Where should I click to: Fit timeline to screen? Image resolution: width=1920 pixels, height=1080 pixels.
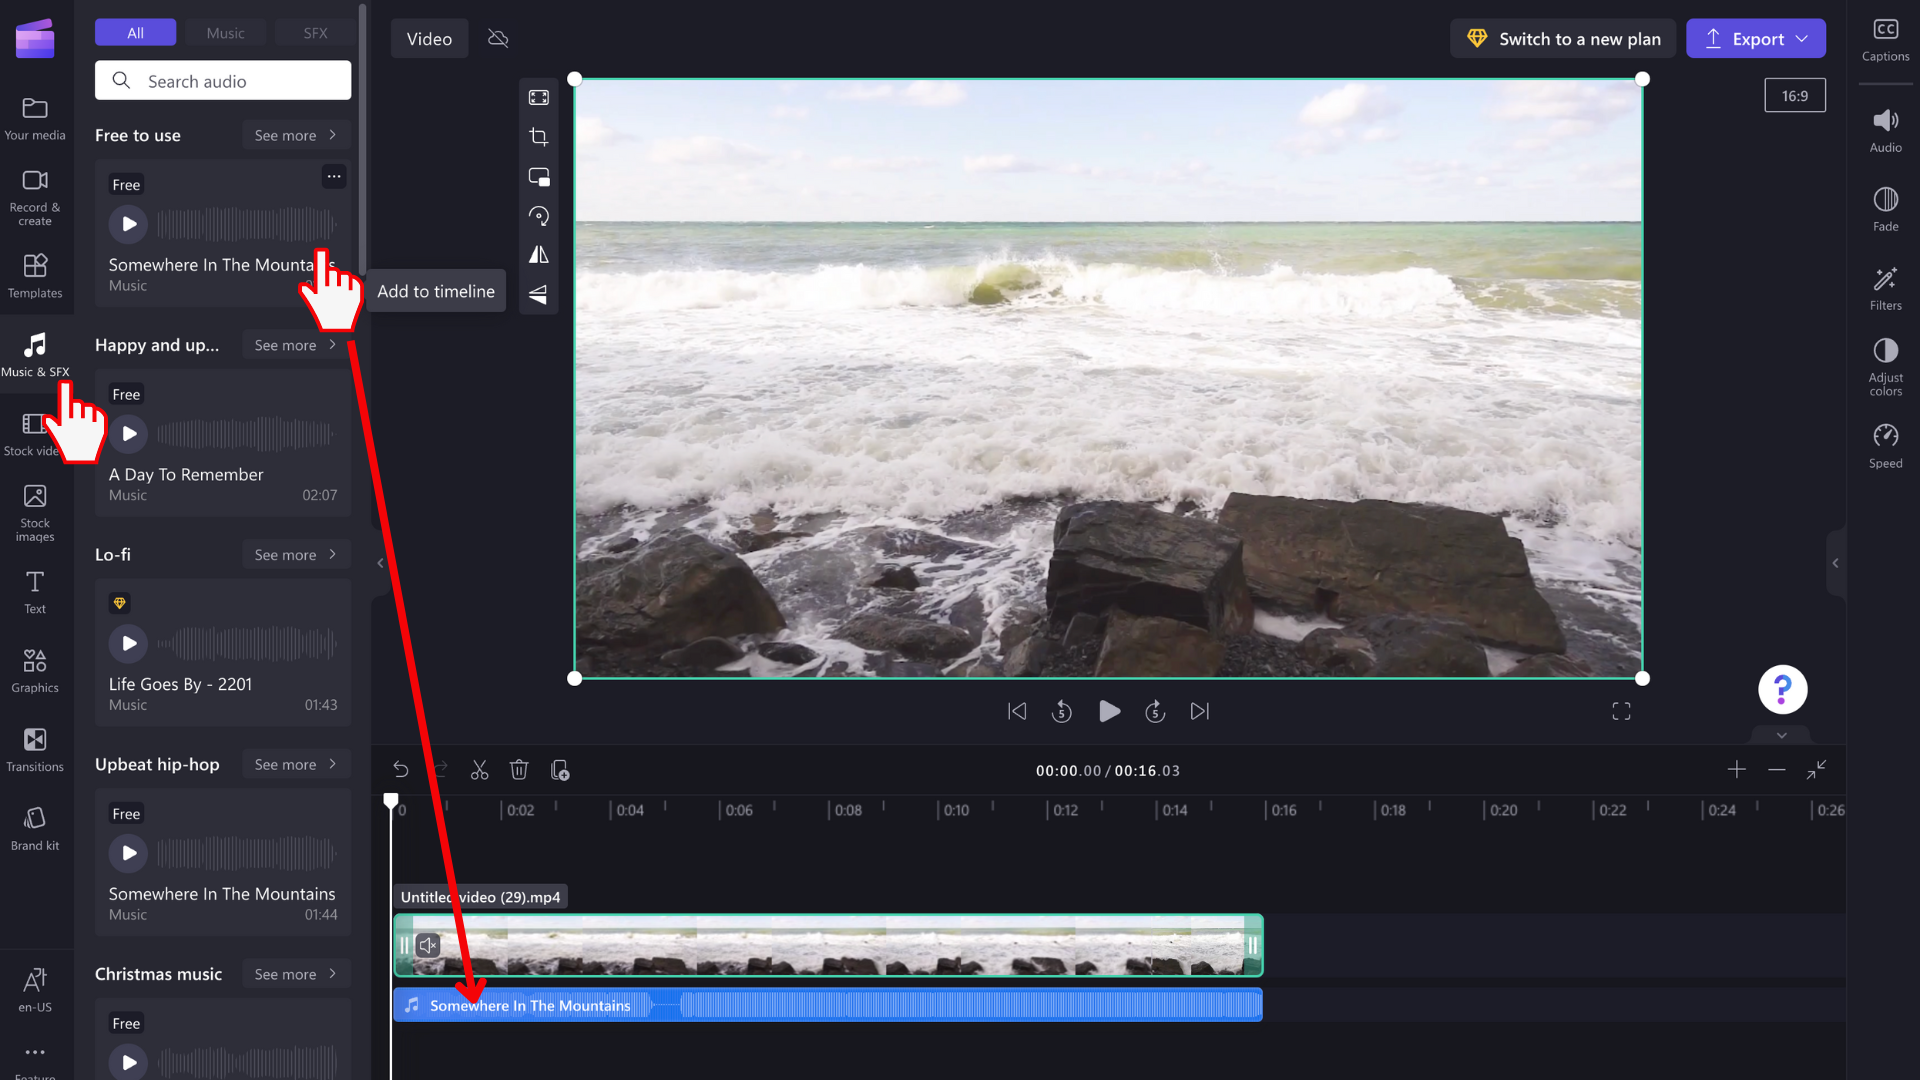click(1816, 769)
